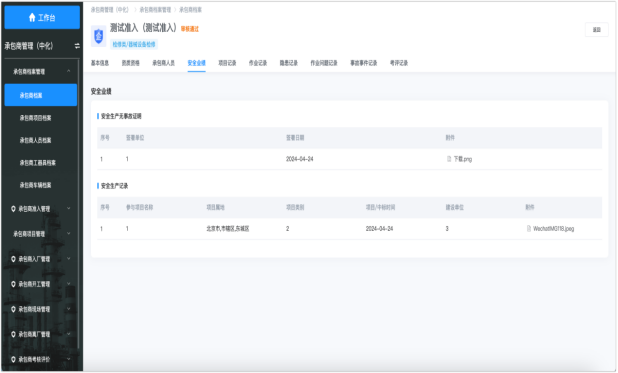Select 承包商车辆档案 in the sidebar

pyautogui.click(x=35, y=185)
